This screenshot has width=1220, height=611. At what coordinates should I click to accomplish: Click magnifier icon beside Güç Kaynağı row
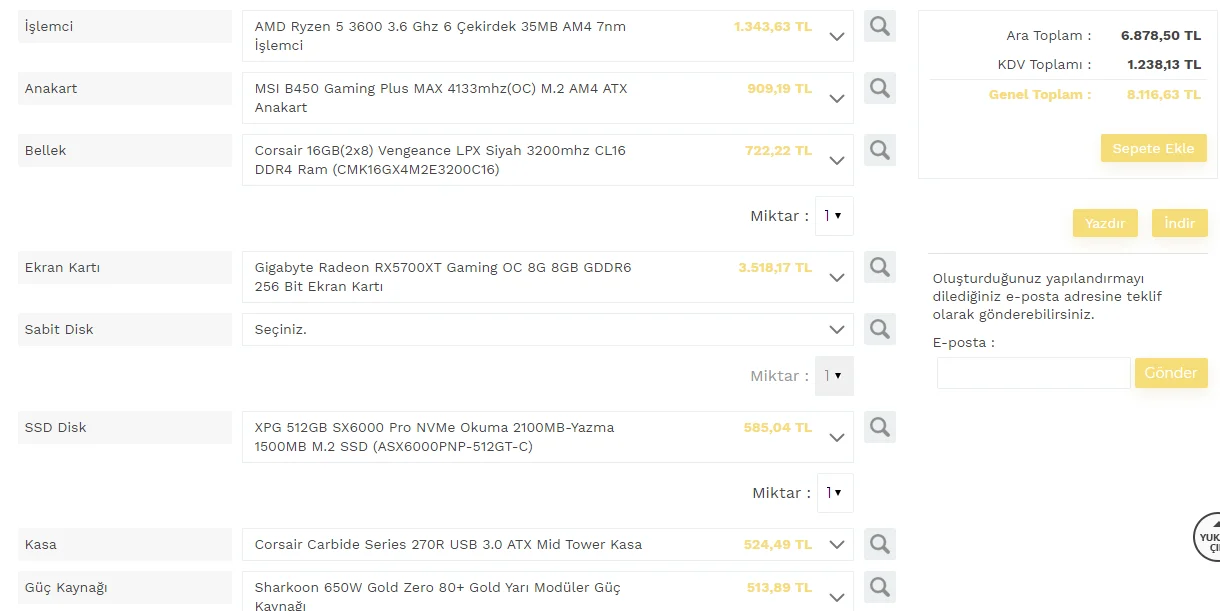click(x=879, y=586)
